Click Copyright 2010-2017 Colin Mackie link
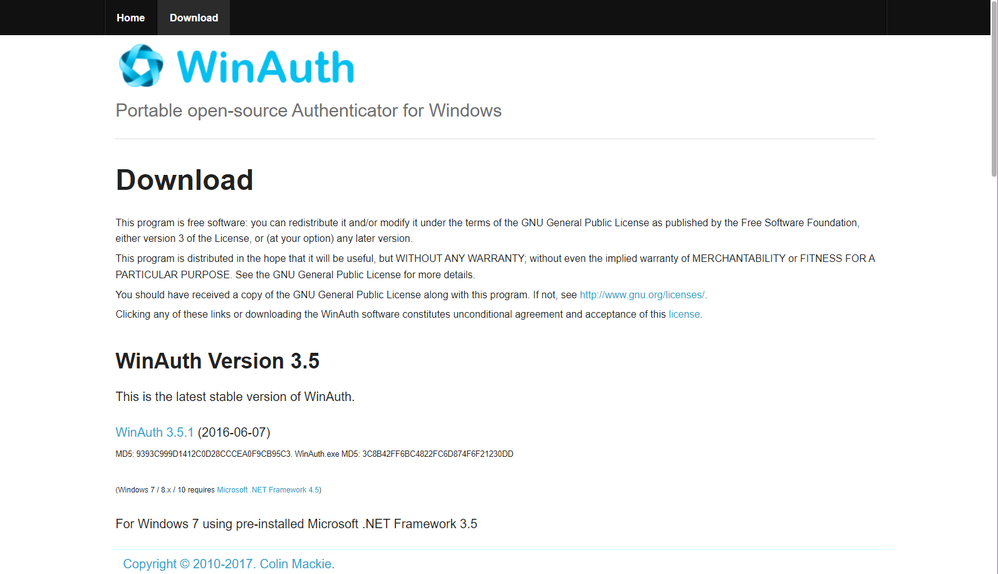Image resolution: width=998 pixels, height=574 pixels. 228,564
